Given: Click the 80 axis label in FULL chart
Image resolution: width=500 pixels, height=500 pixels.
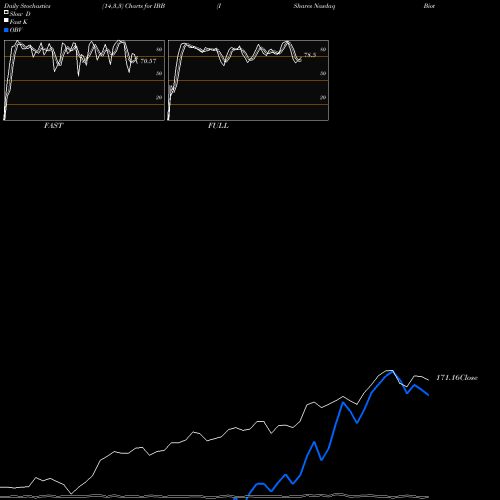Looking at the screenshot, I should 323,49.
